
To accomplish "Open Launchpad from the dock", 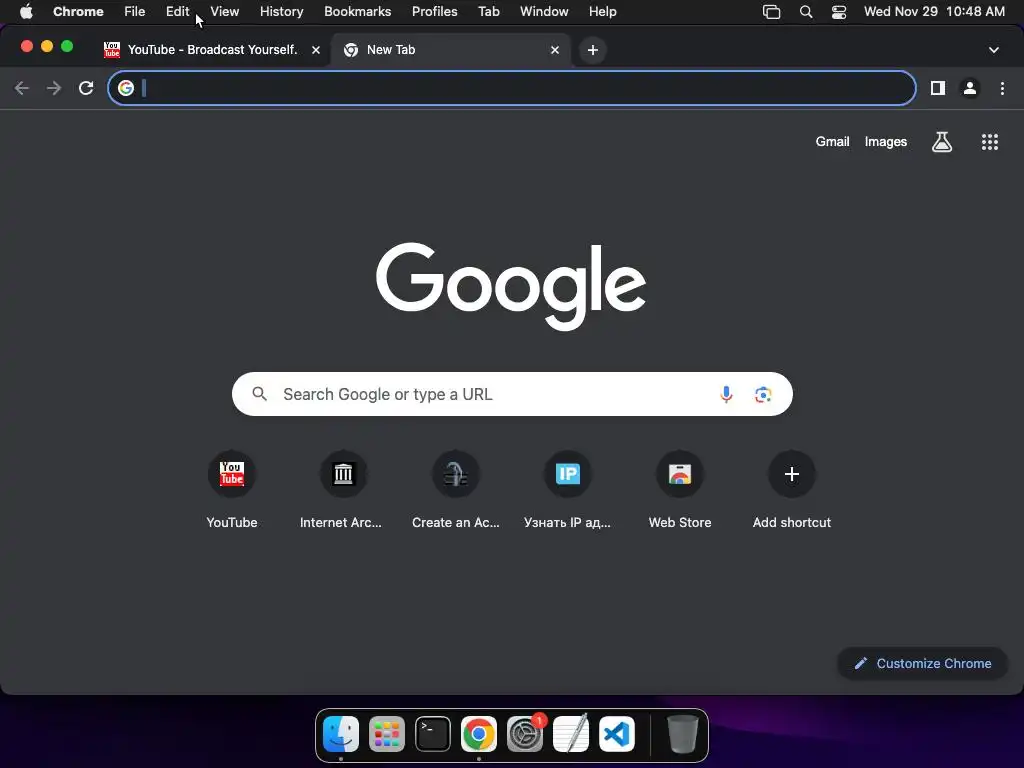I will click(387, 734).
